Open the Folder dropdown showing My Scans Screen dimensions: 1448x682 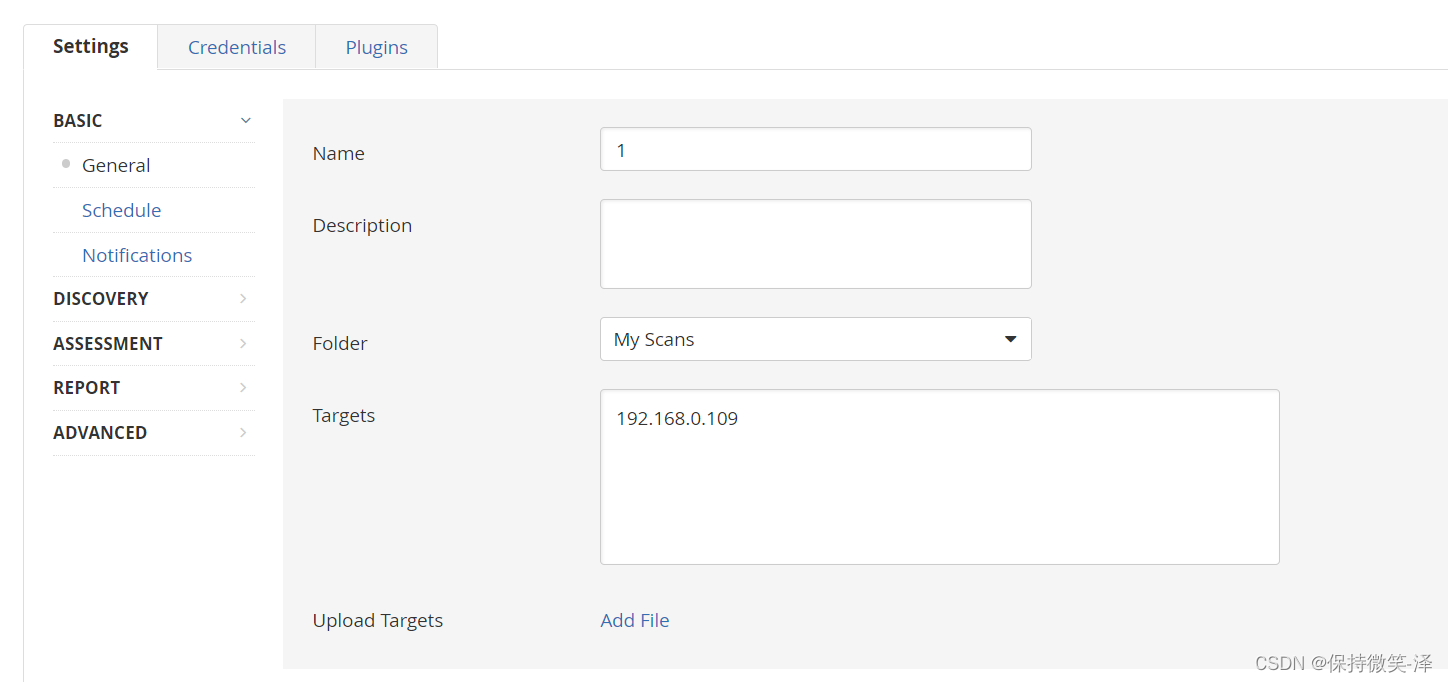click(815, 340)
